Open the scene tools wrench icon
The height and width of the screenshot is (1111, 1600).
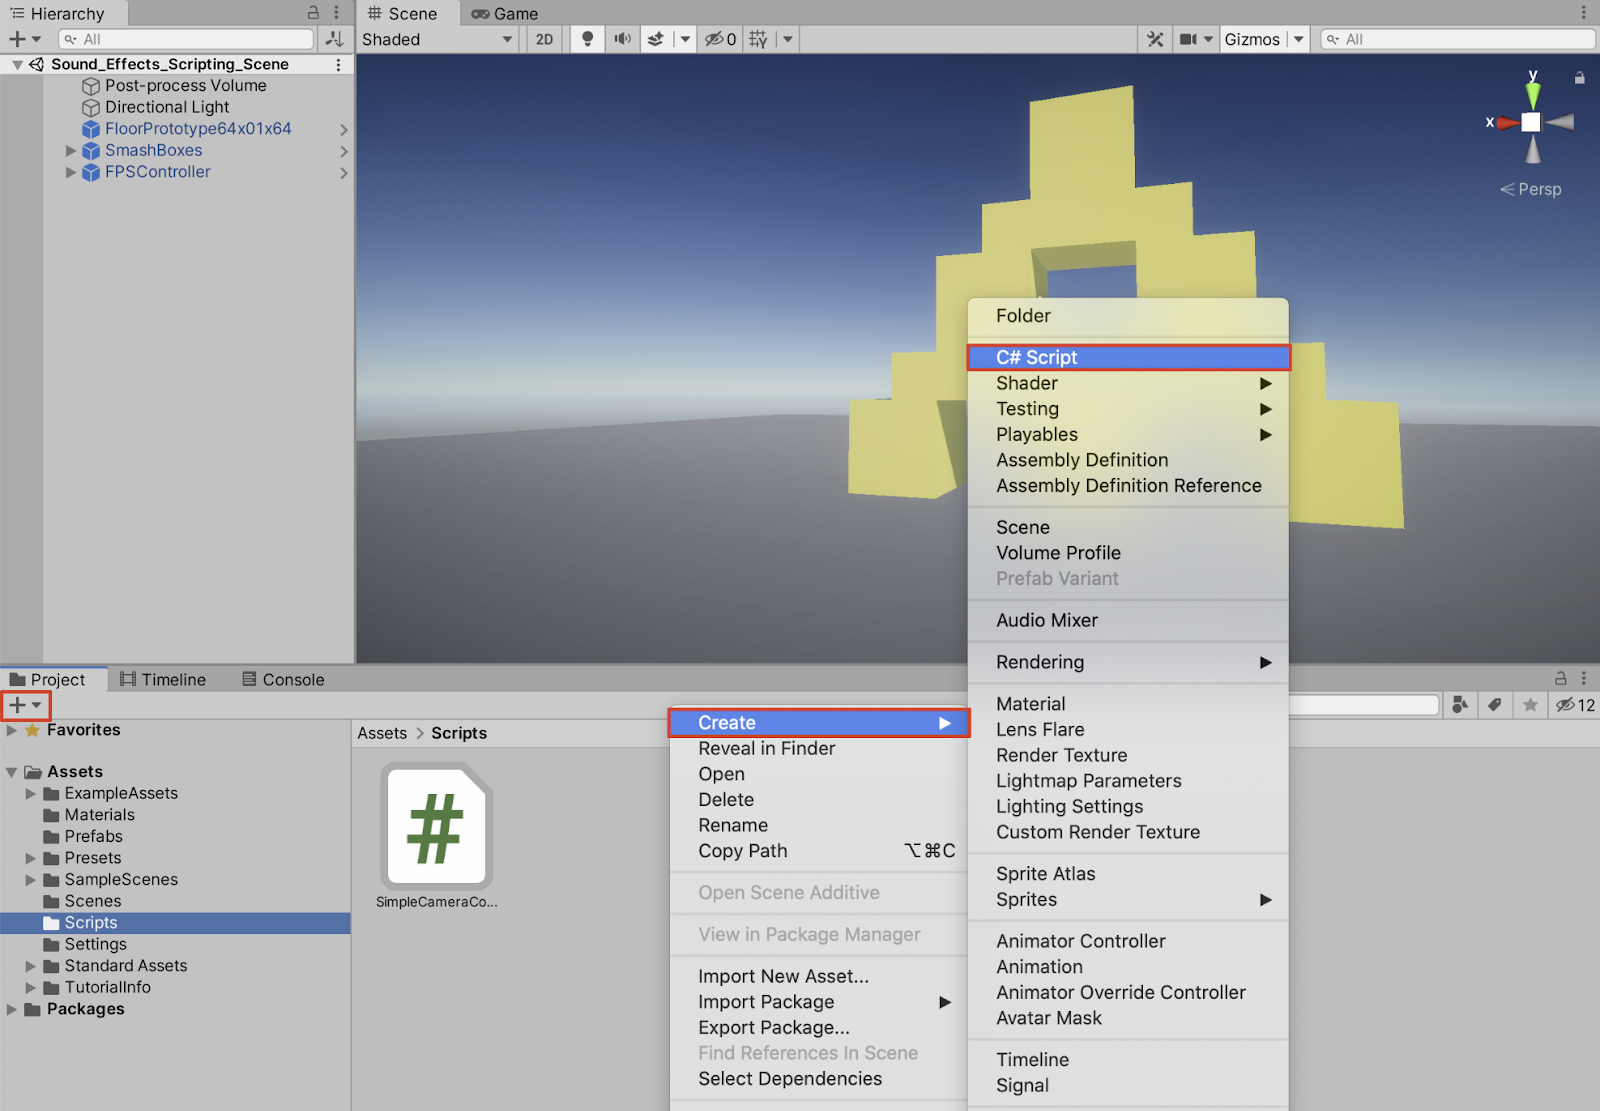click(1155, 39)
